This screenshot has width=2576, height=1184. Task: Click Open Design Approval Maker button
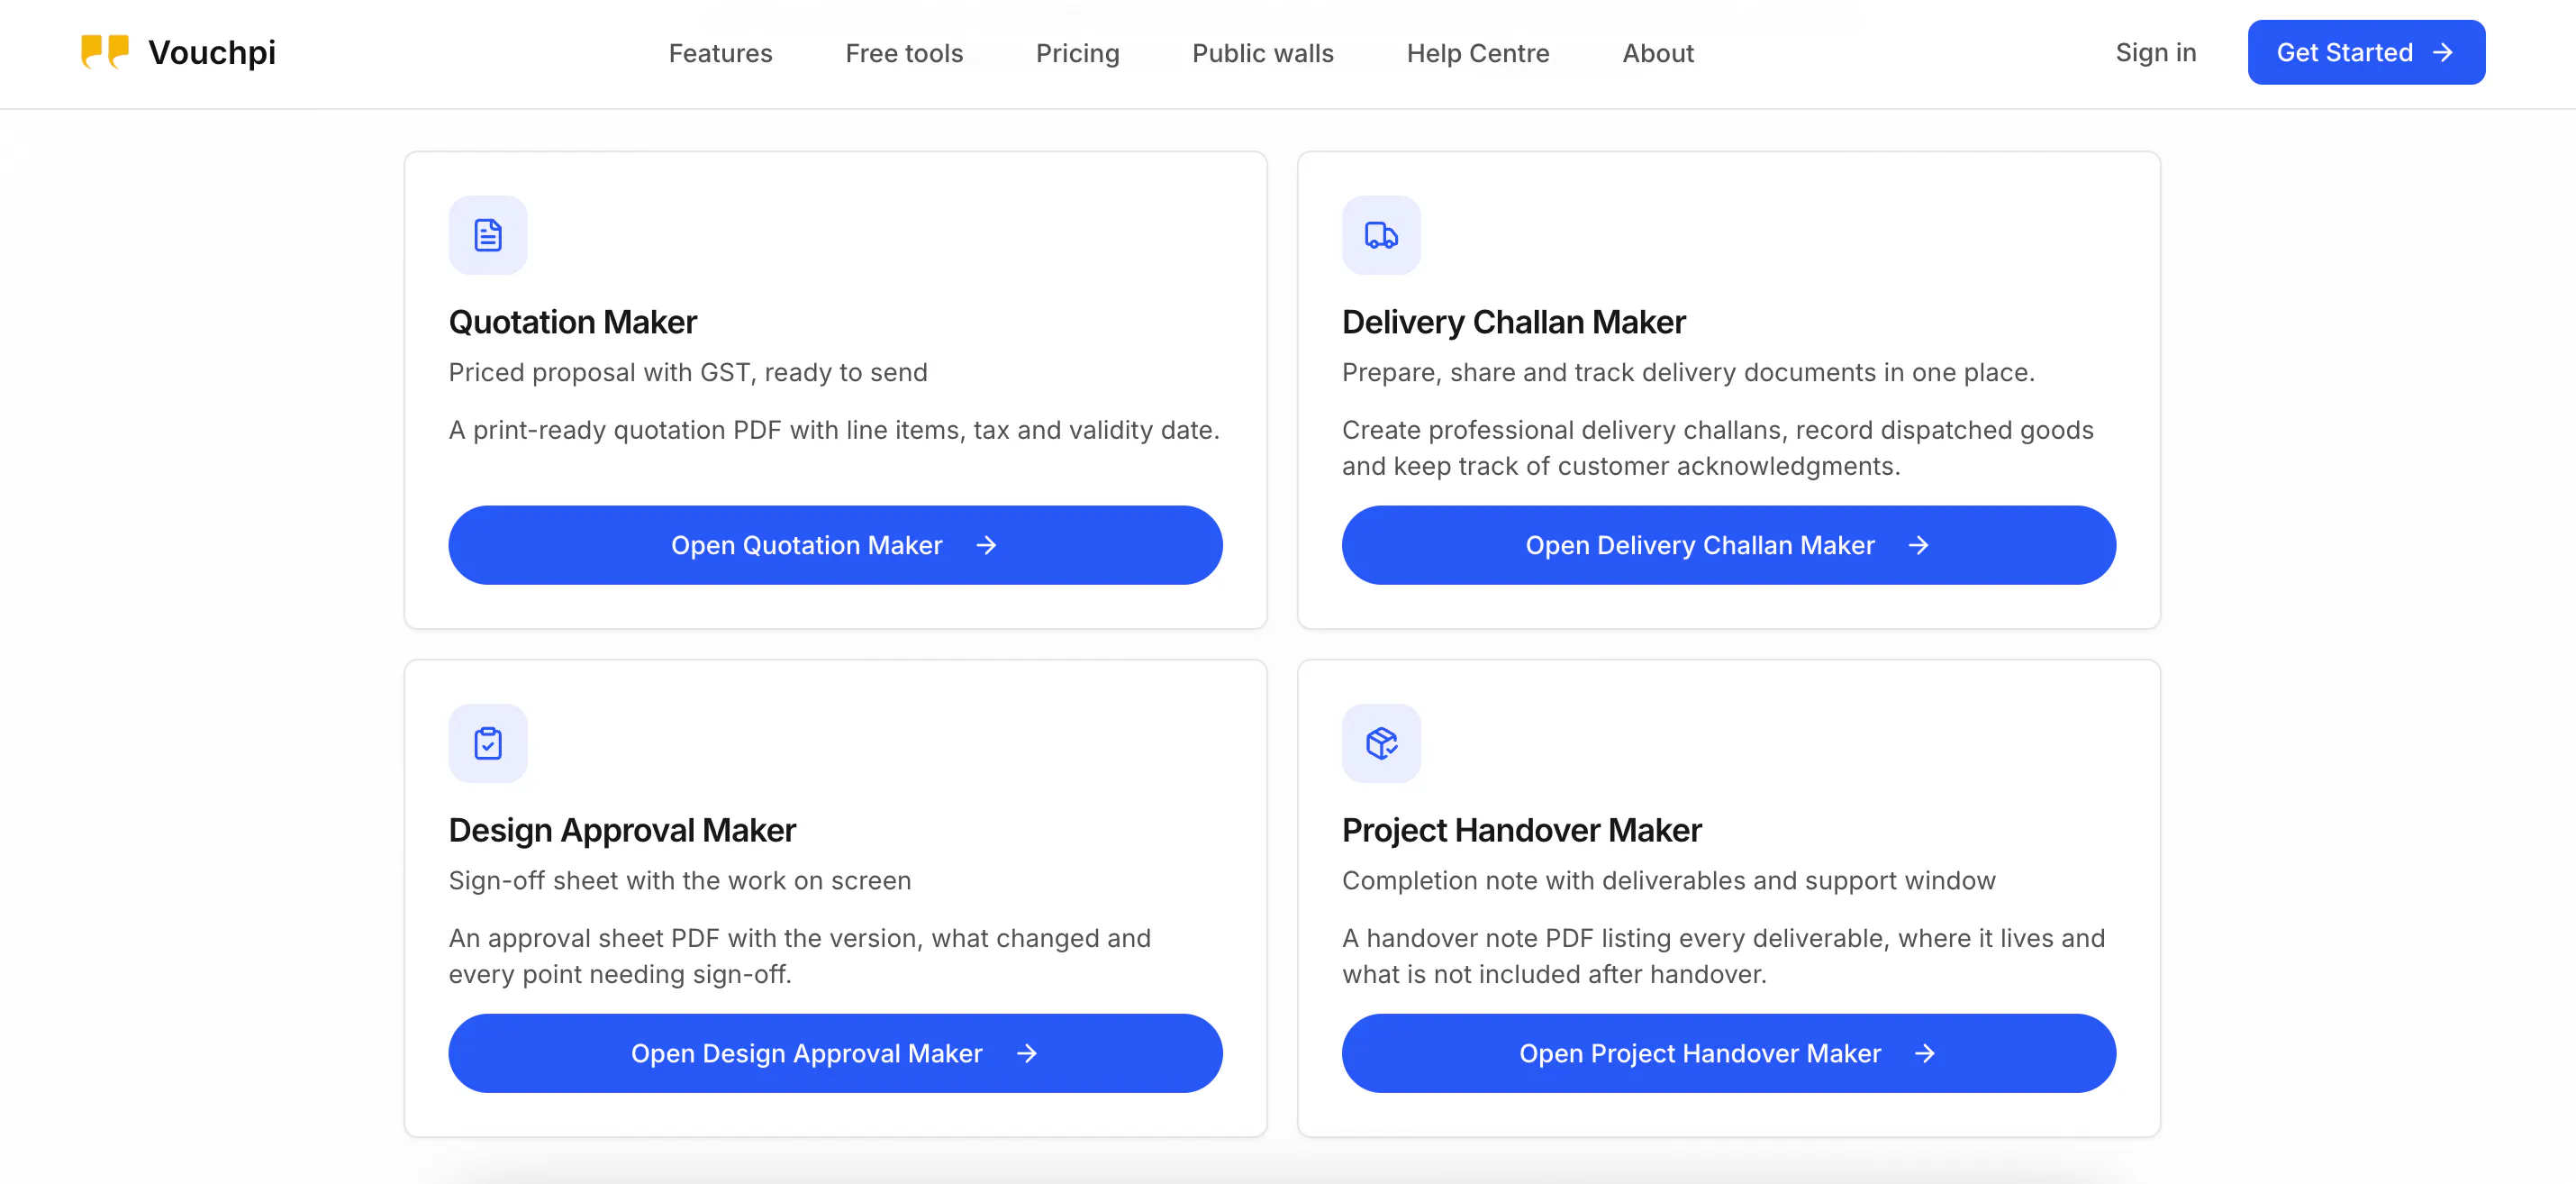coord(835,1053)
